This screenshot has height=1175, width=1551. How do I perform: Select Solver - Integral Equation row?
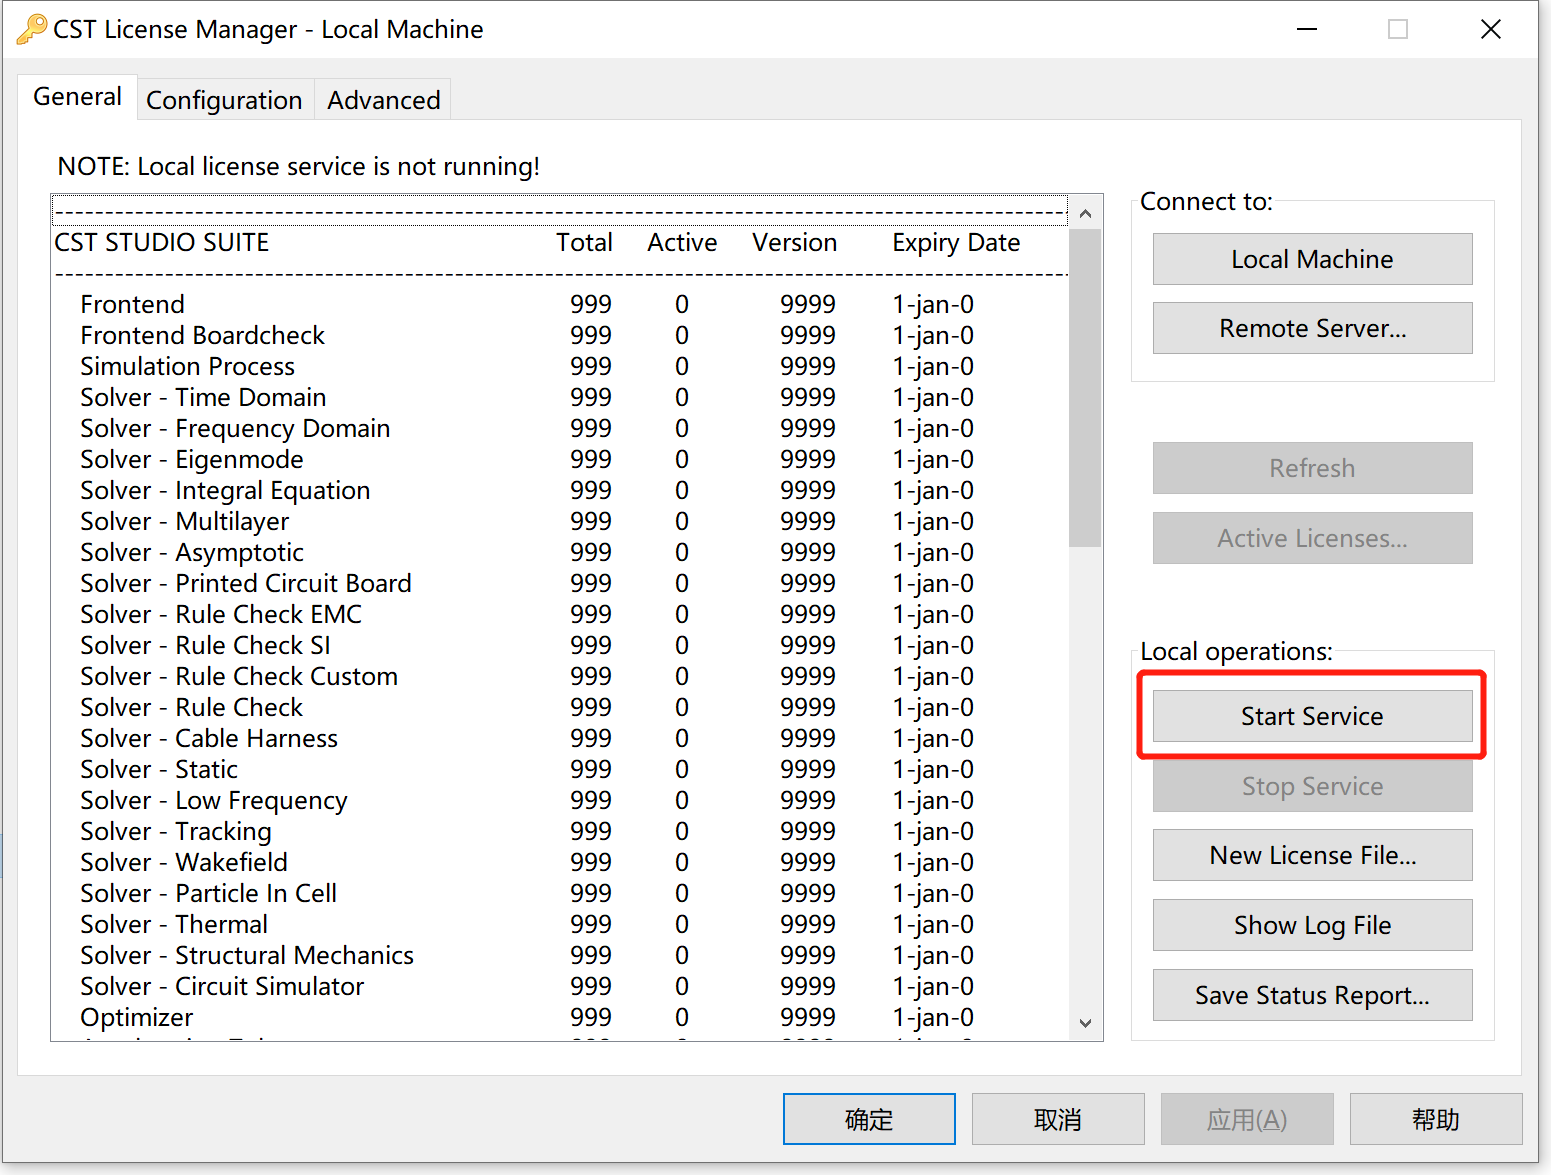click(560, 490)
